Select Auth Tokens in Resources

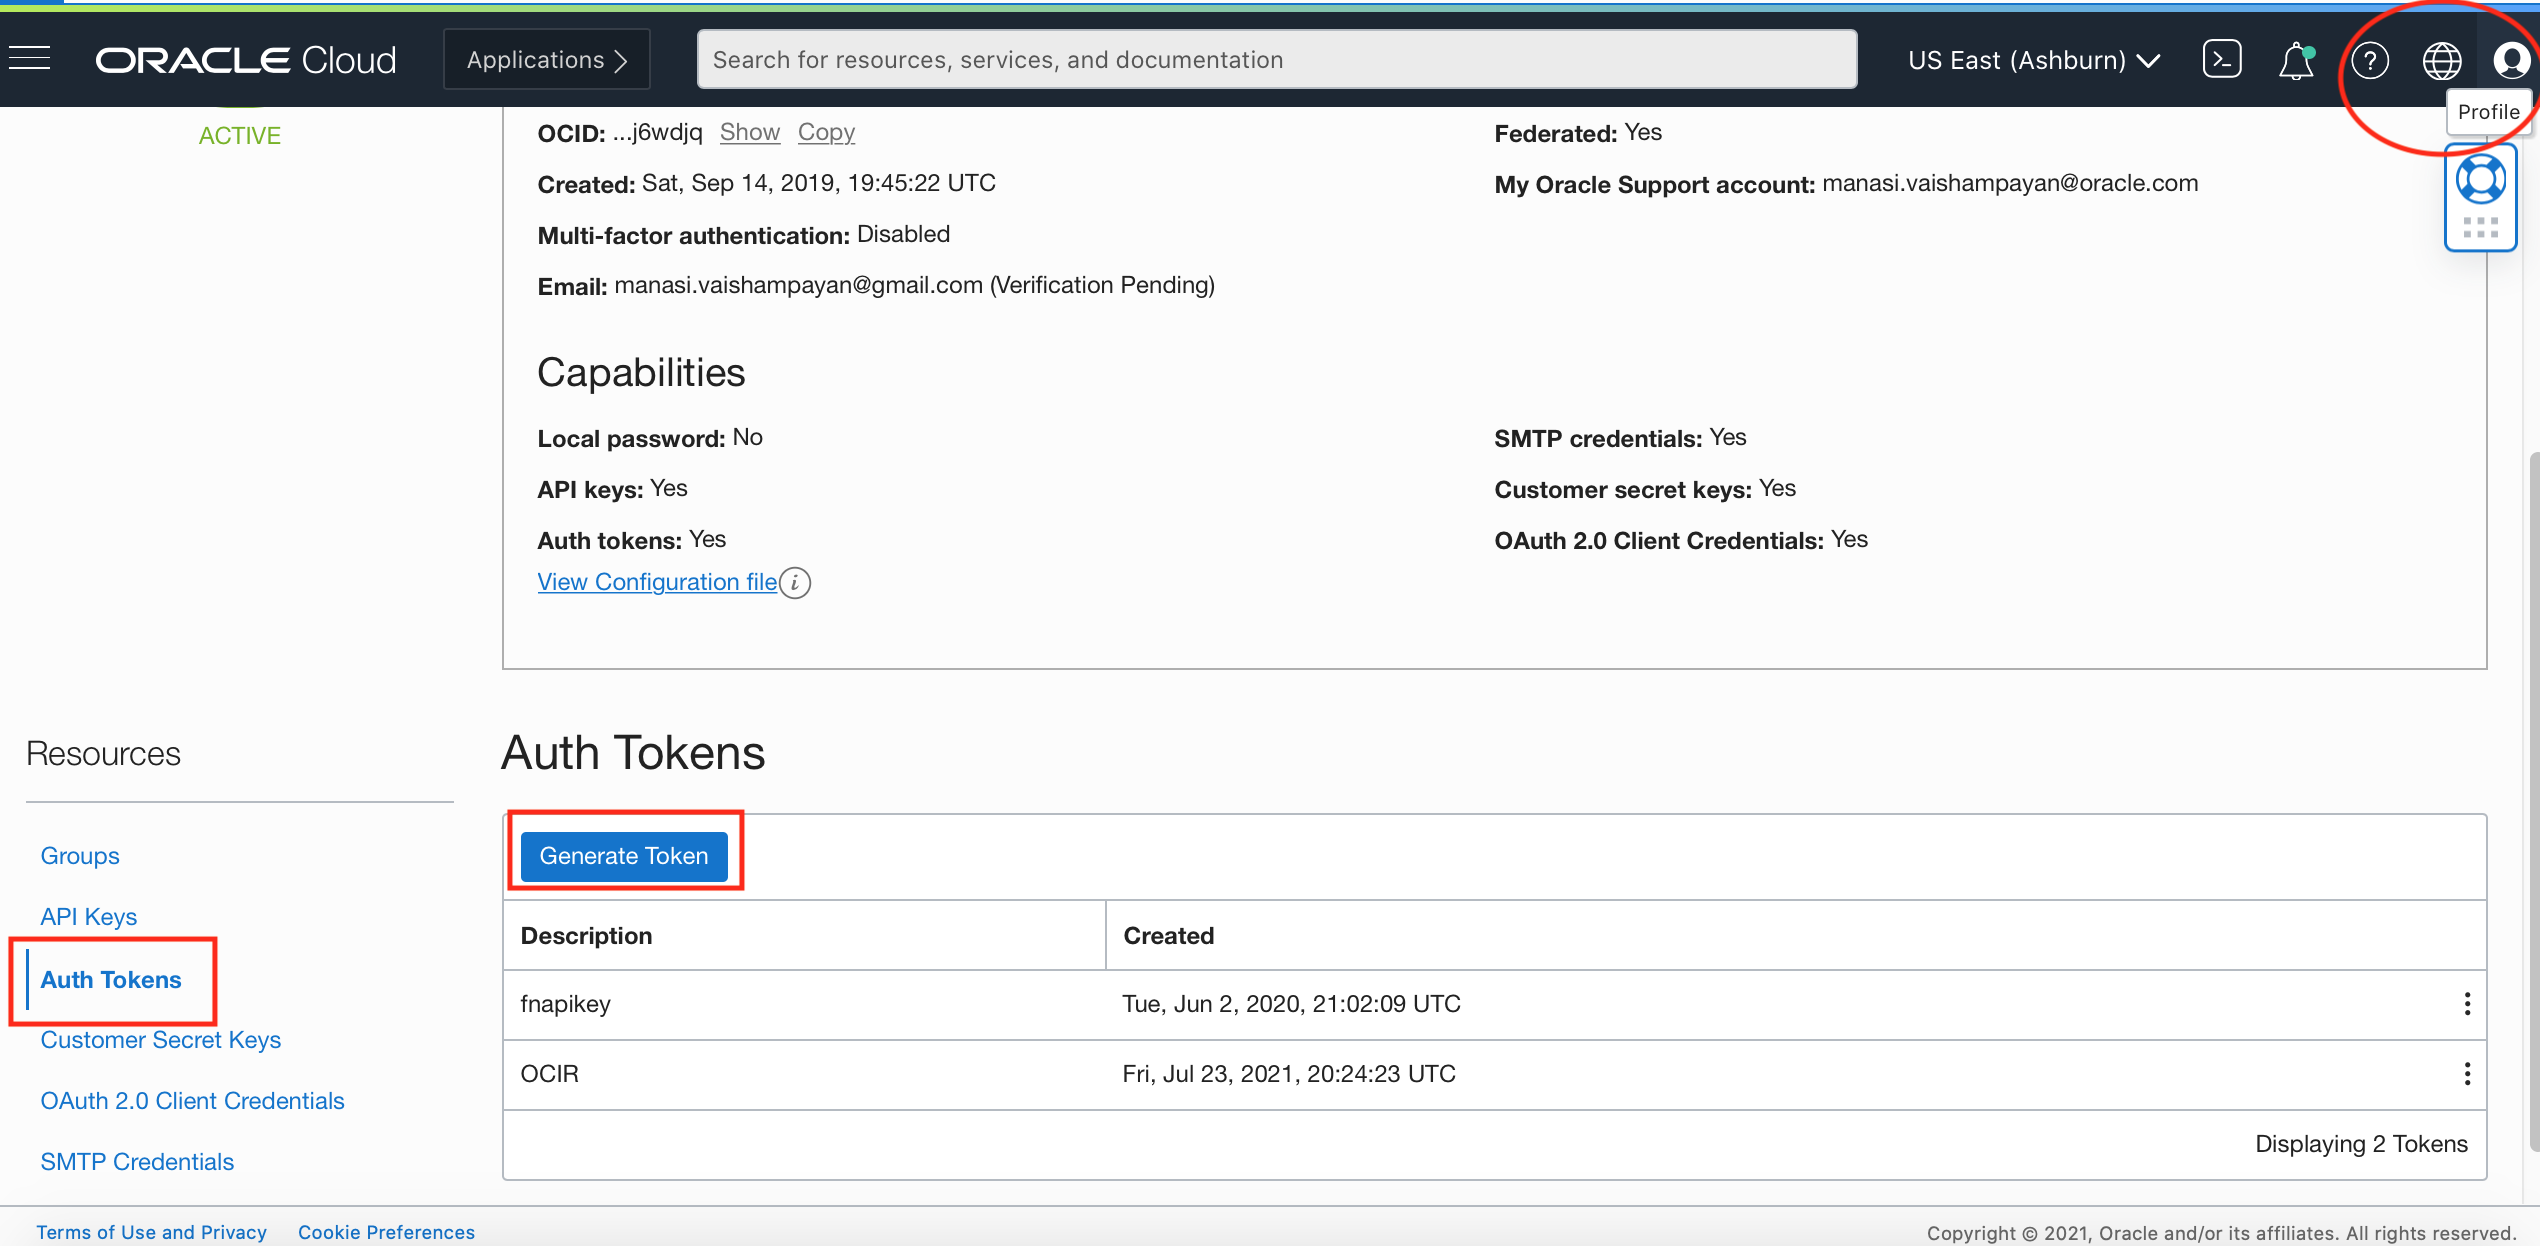pos(111,980)
